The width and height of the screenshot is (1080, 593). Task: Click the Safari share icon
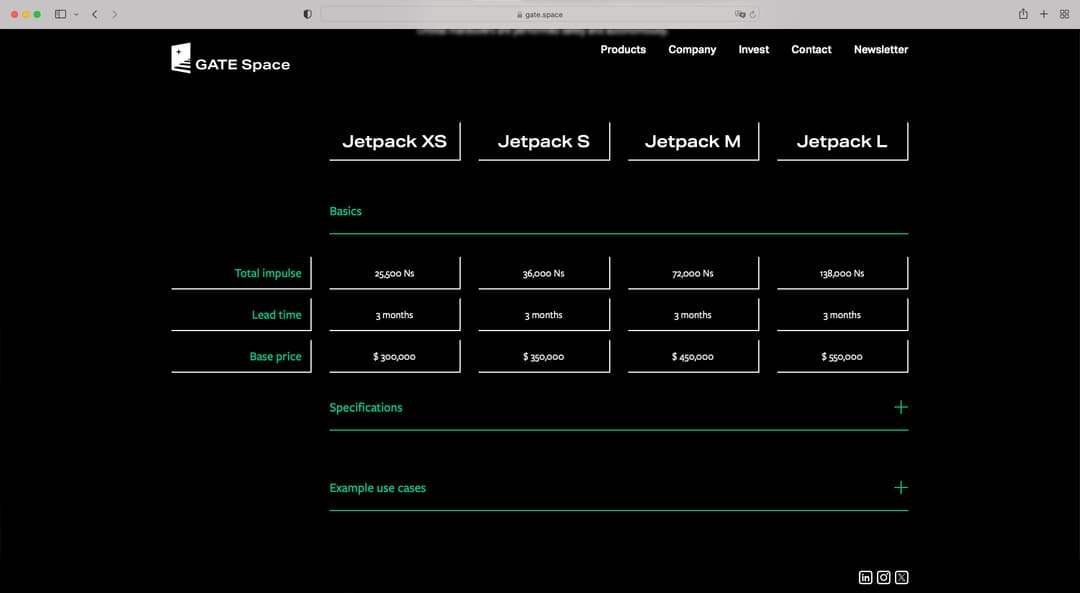pos(1023,14)
